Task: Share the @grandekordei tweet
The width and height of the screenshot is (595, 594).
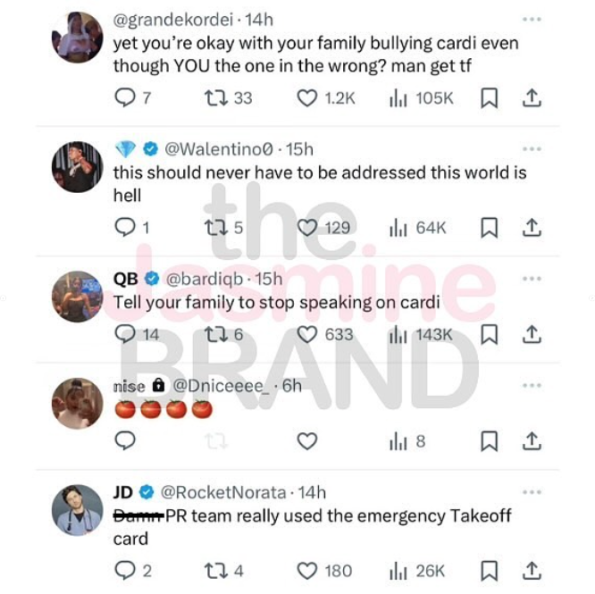Action: (532, 98)
